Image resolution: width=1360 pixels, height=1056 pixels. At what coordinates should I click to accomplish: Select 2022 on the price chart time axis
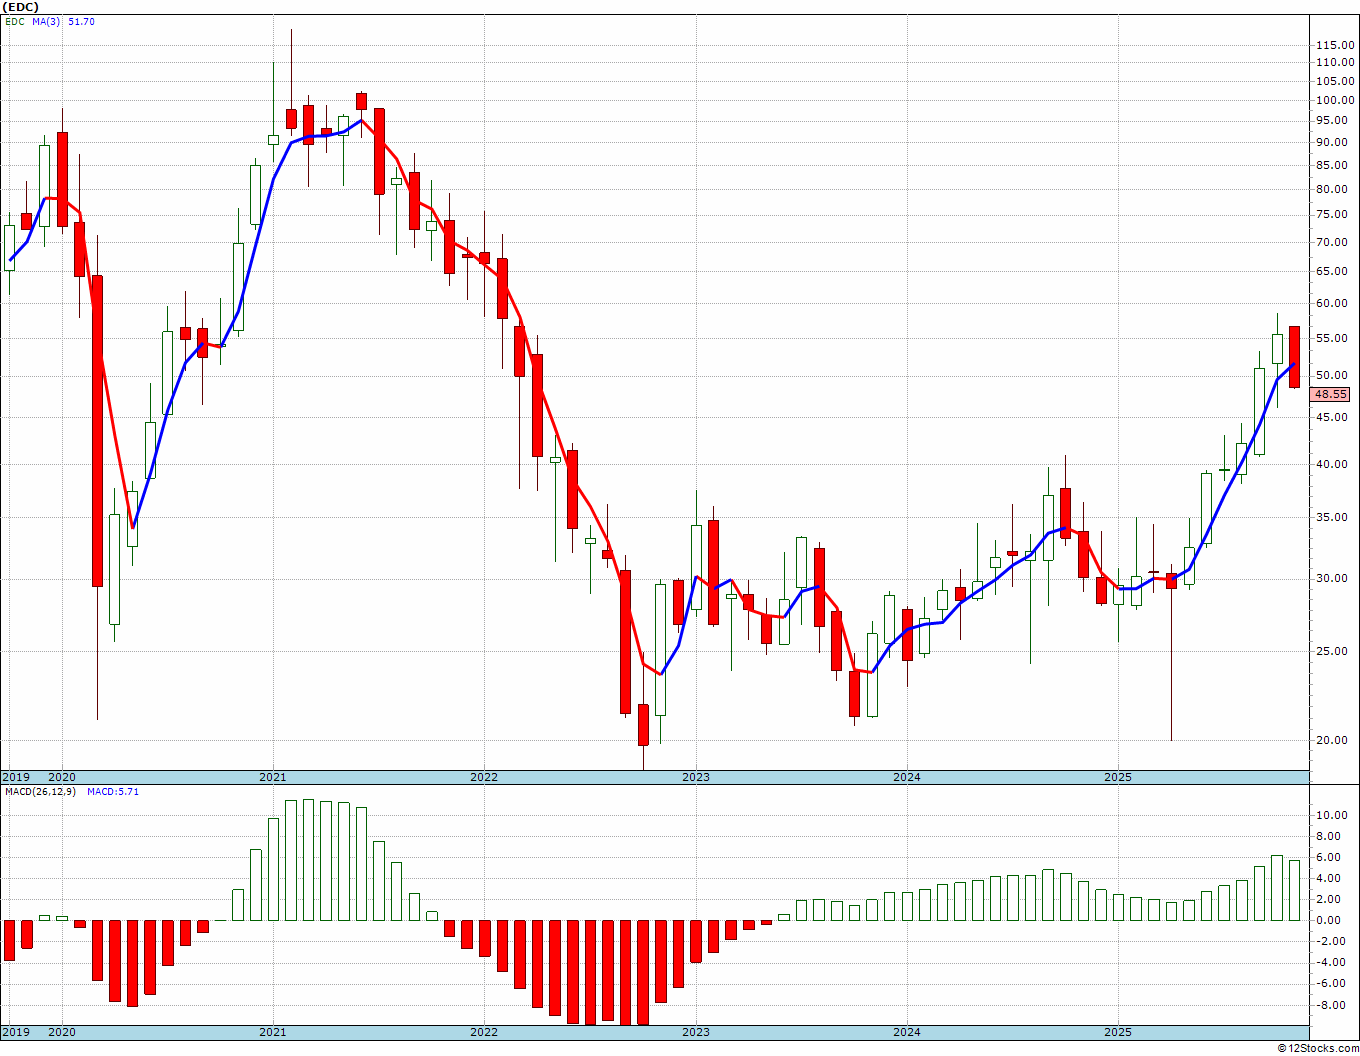pos(484,777)
